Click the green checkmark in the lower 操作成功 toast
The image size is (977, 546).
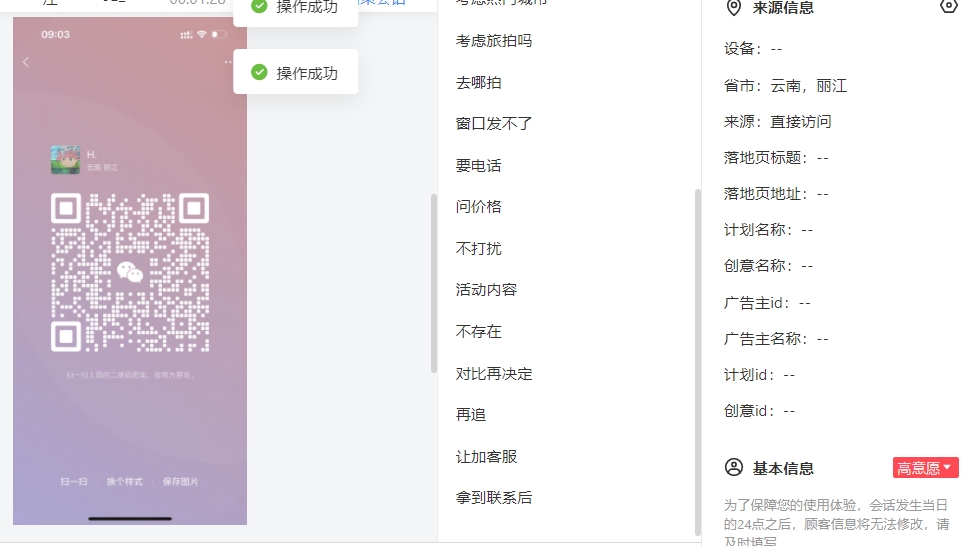259,72
